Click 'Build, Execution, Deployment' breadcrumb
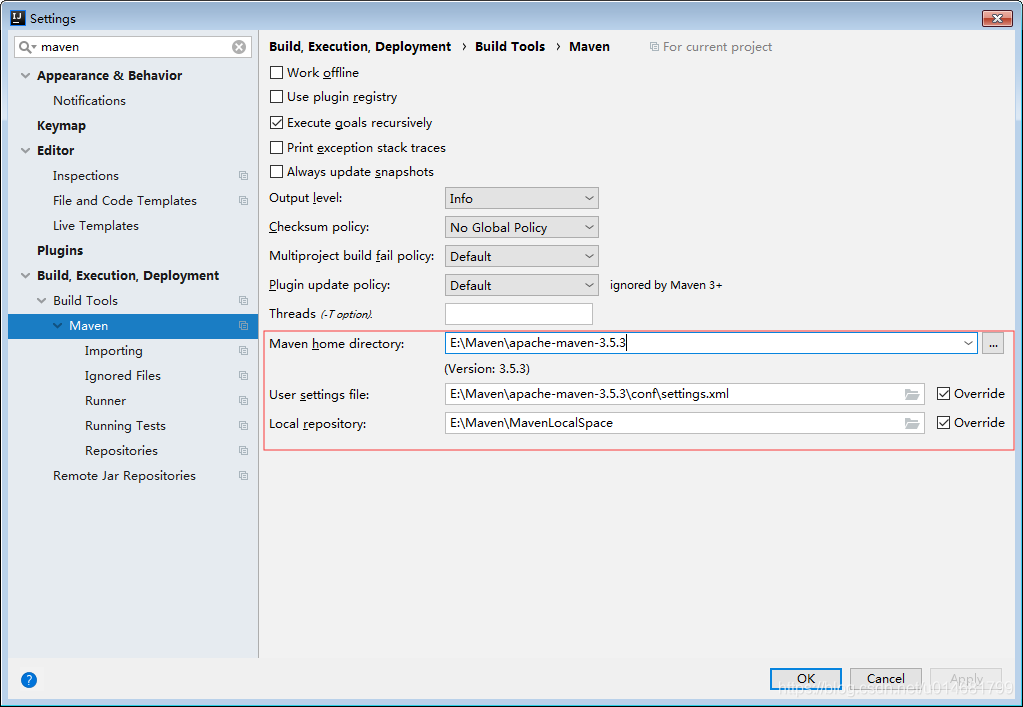 point(360,47)
